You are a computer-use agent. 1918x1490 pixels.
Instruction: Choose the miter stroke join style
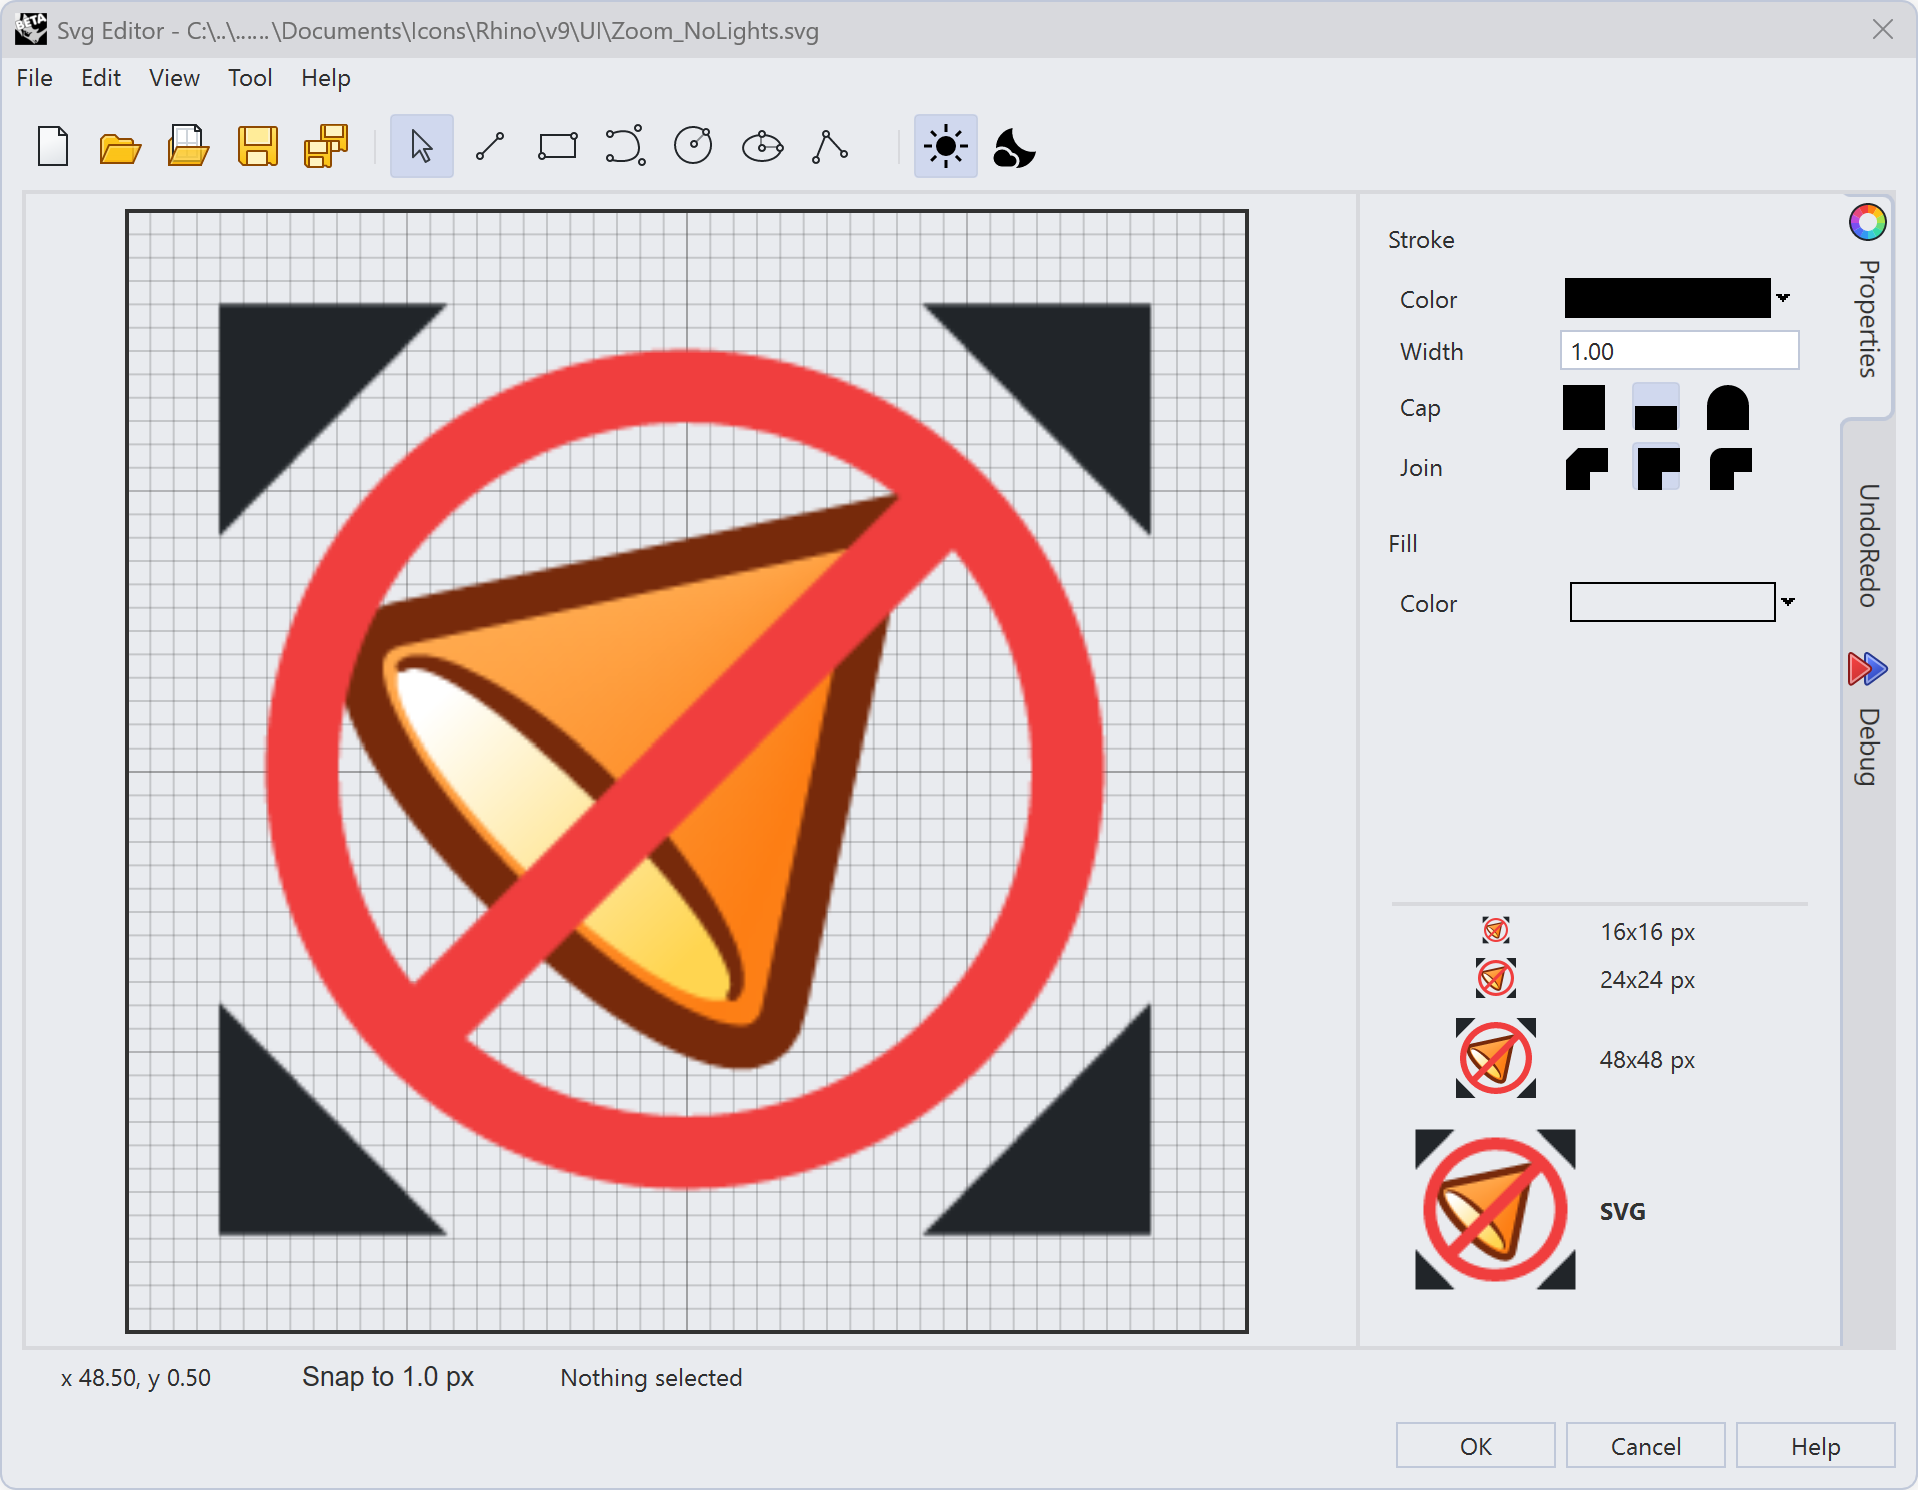[x=1656, y=467]
